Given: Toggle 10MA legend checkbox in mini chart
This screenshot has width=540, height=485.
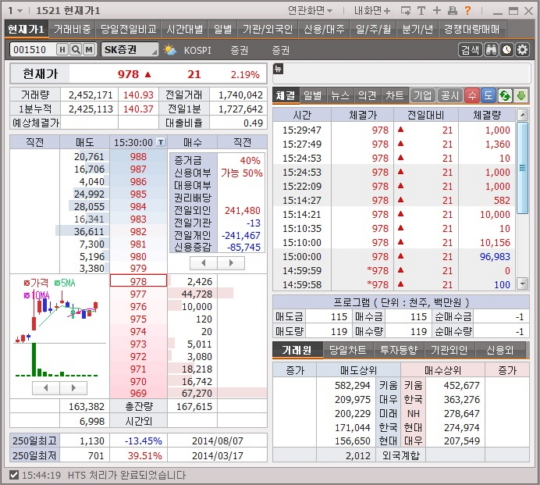Looking at the screenshot, I should click(x=27, y=296).
